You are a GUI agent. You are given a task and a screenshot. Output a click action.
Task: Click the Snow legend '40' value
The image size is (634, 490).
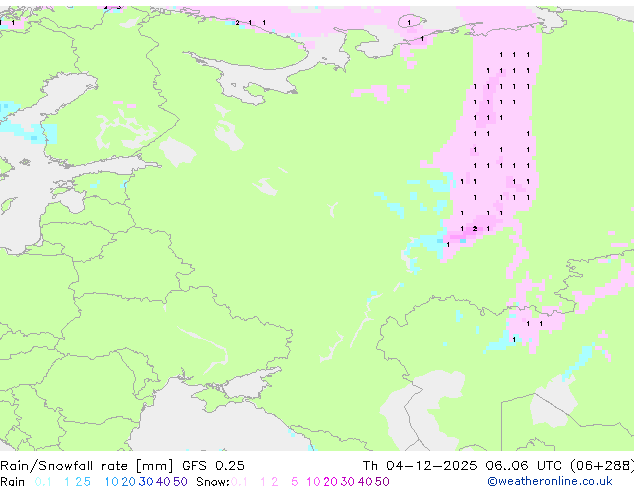365,482
